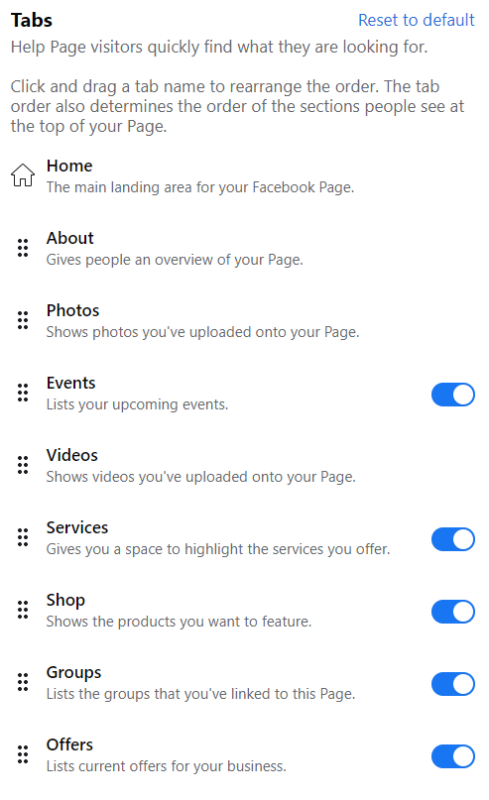Click the Home house icon
This screenshot has height=800, width=489.
23,175
